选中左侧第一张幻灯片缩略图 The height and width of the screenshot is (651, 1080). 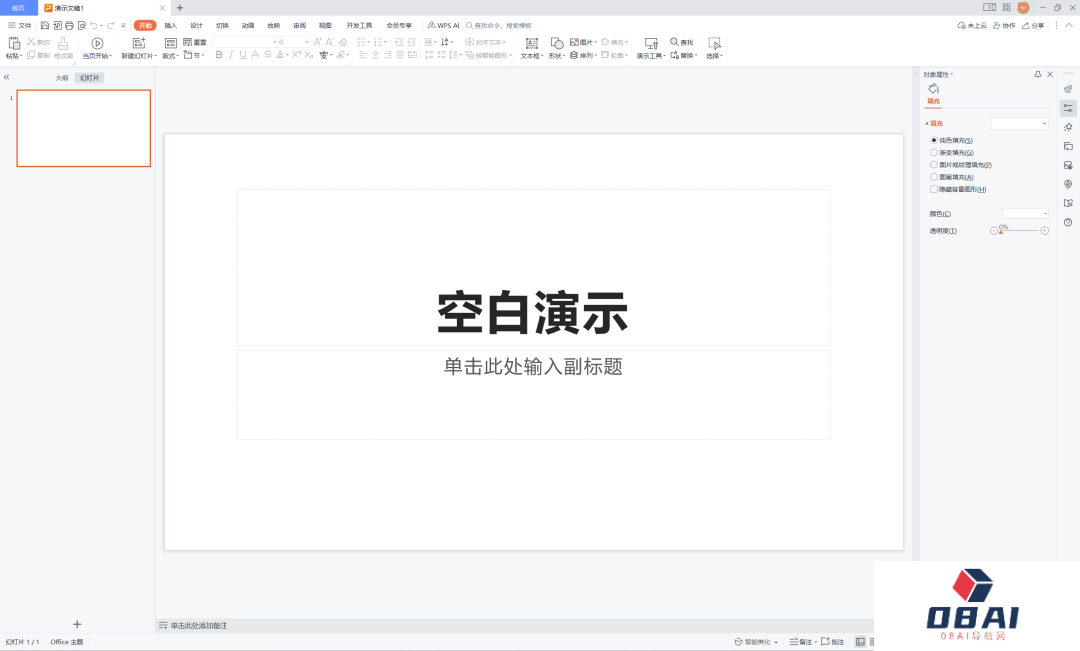click(x=83, y=128)
